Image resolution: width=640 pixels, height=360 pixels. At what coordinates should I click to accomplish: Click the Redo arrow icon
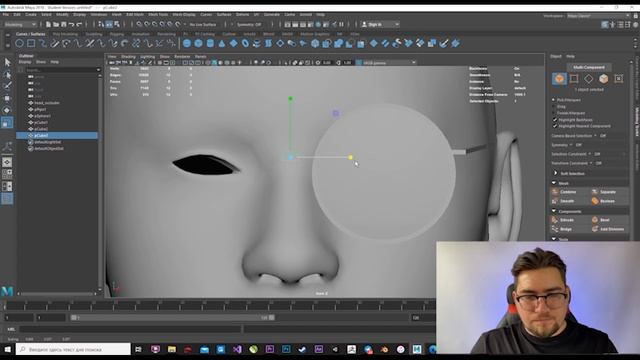(x=80, y=24)
